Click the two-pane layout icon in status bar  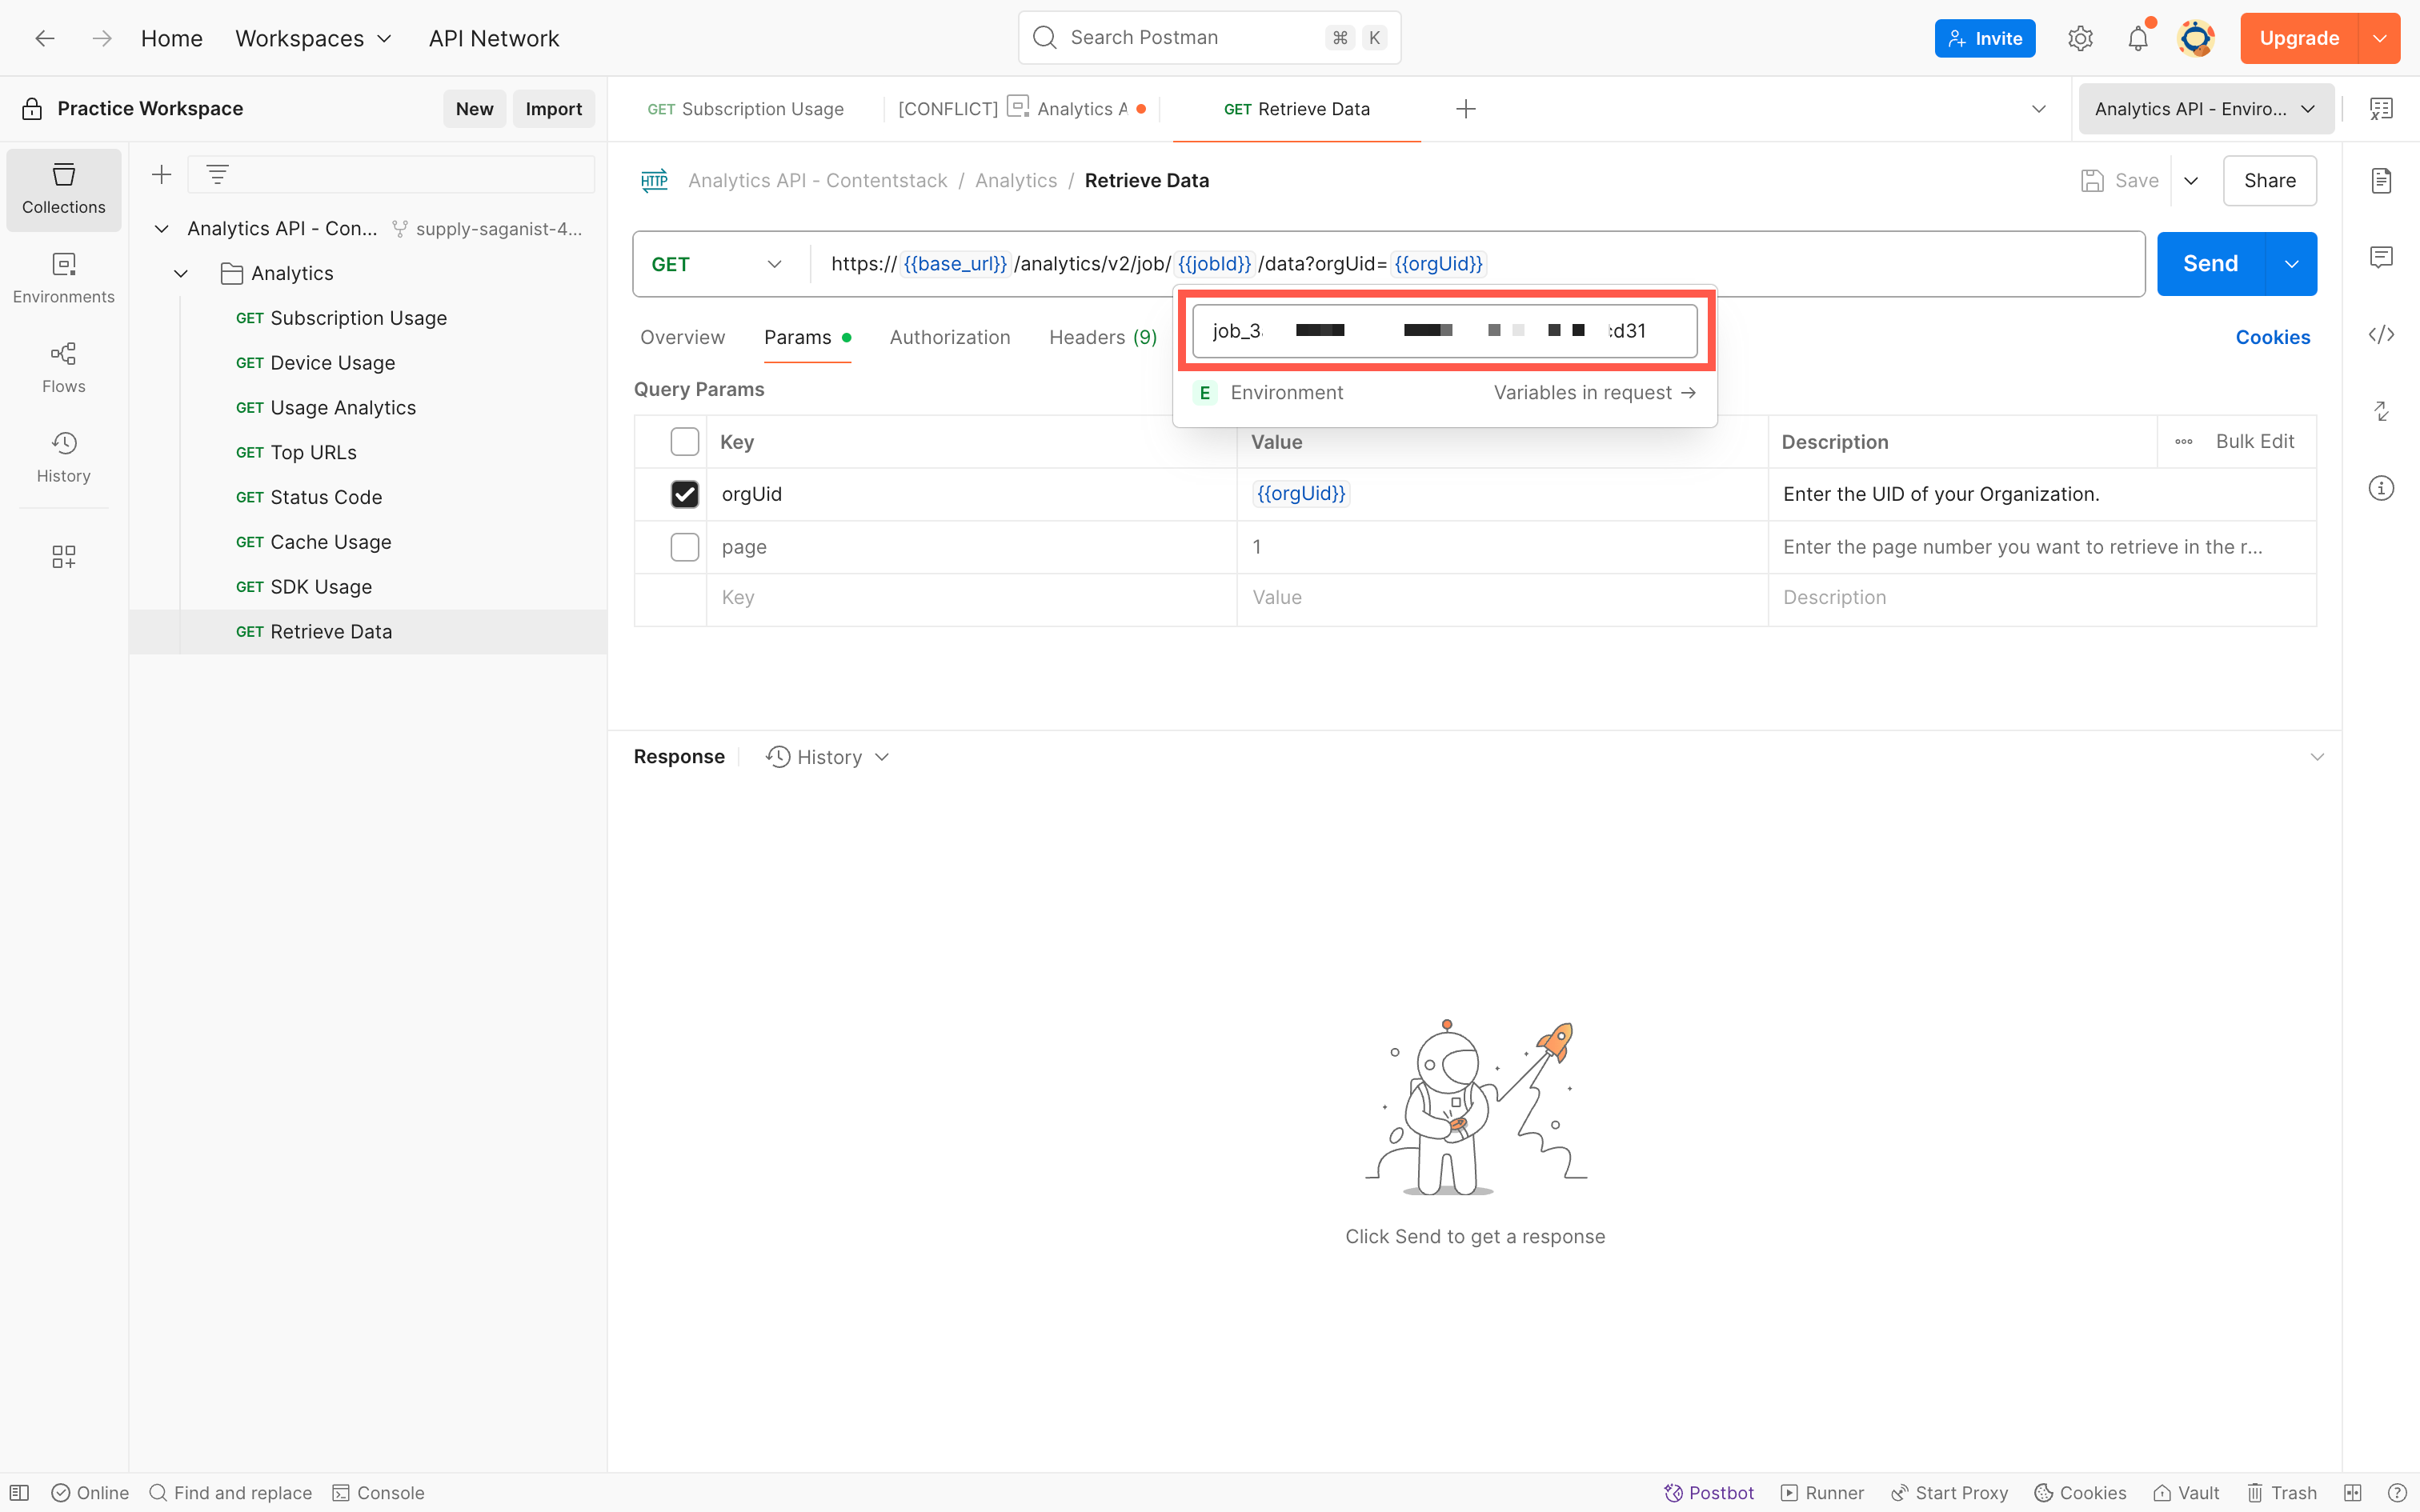pos(2353,1493)
